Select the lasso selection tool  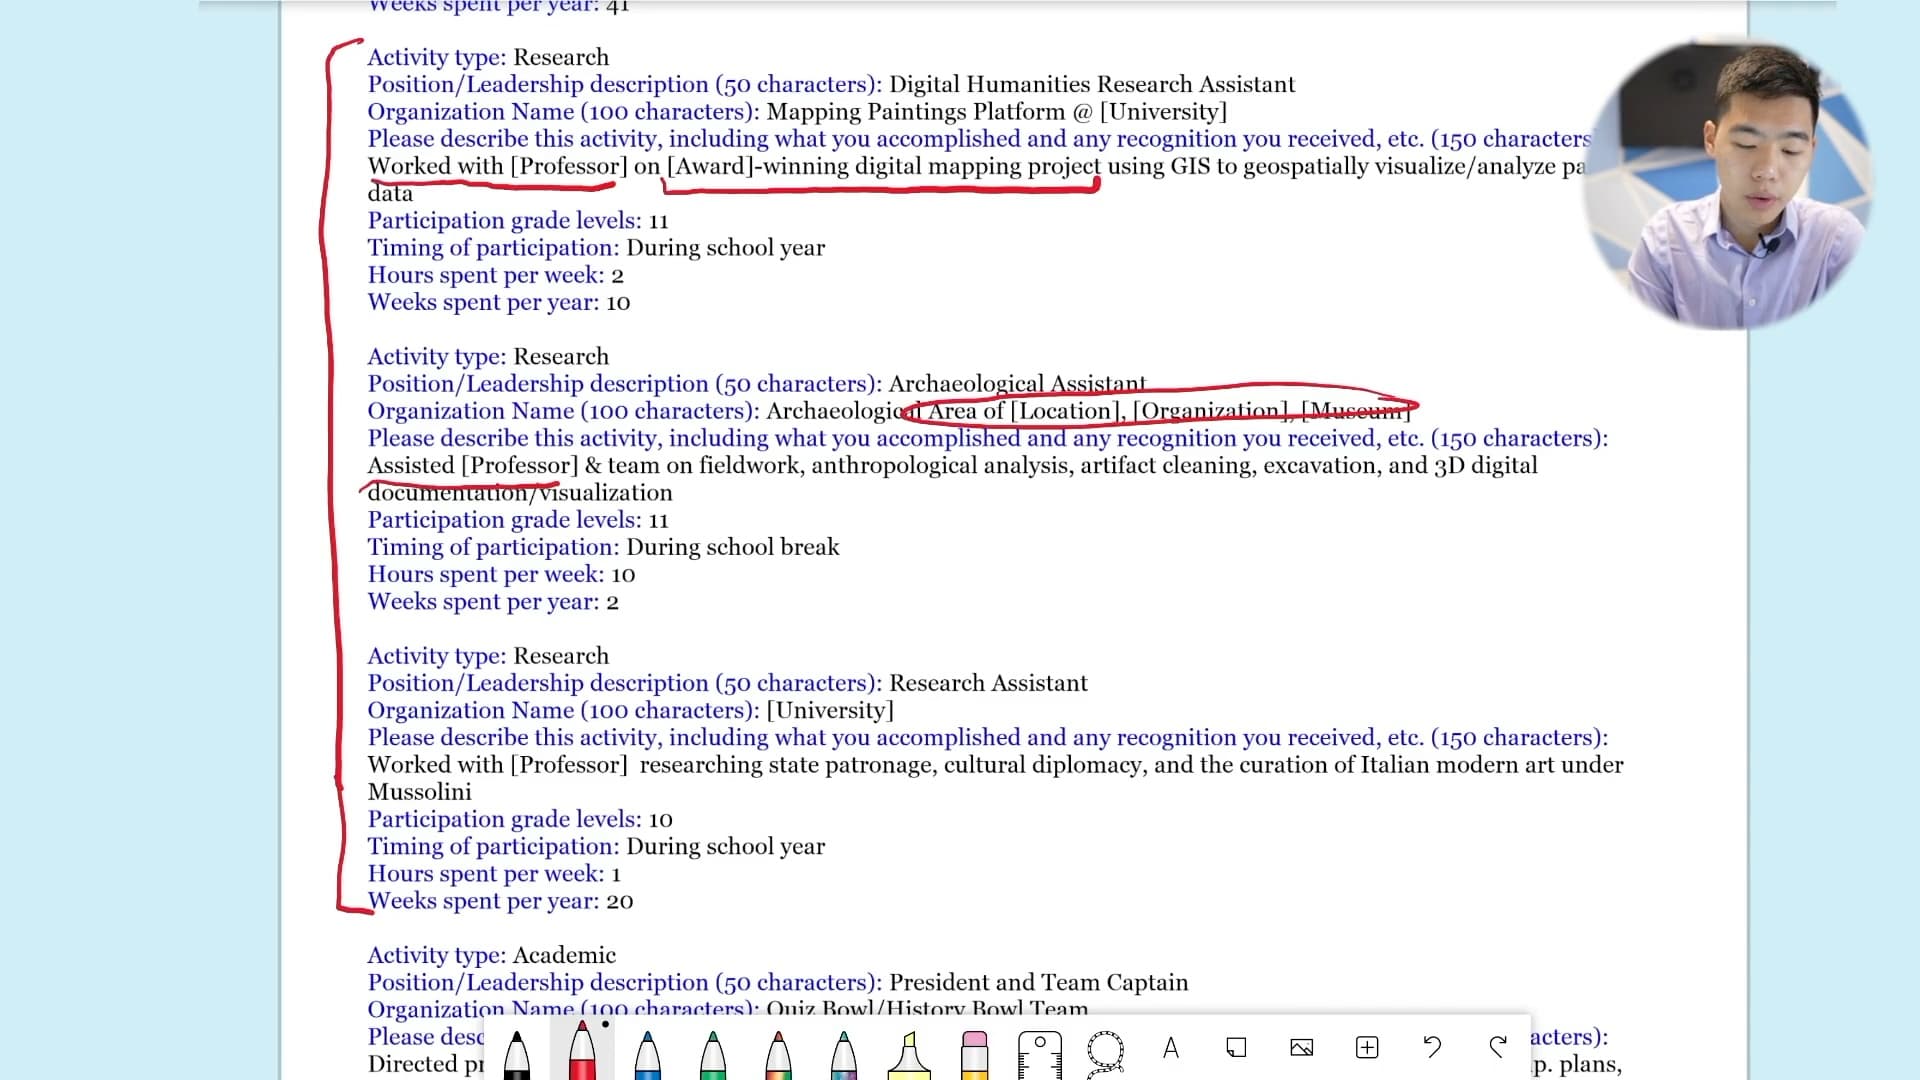1105,1050
